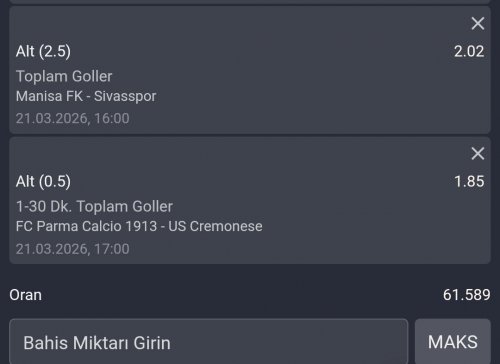The width and height of the screenshot is (500, 364).
Task: Tap the 1-30 Dk. Toplam Goller market
Action: [x=94, y=207]
